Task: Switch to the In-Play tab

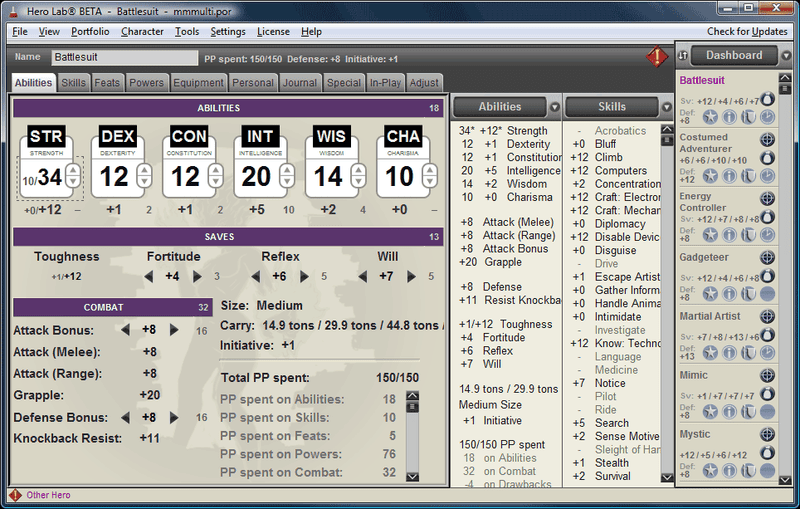Action: pyautogui.click(x=385, y=83)
